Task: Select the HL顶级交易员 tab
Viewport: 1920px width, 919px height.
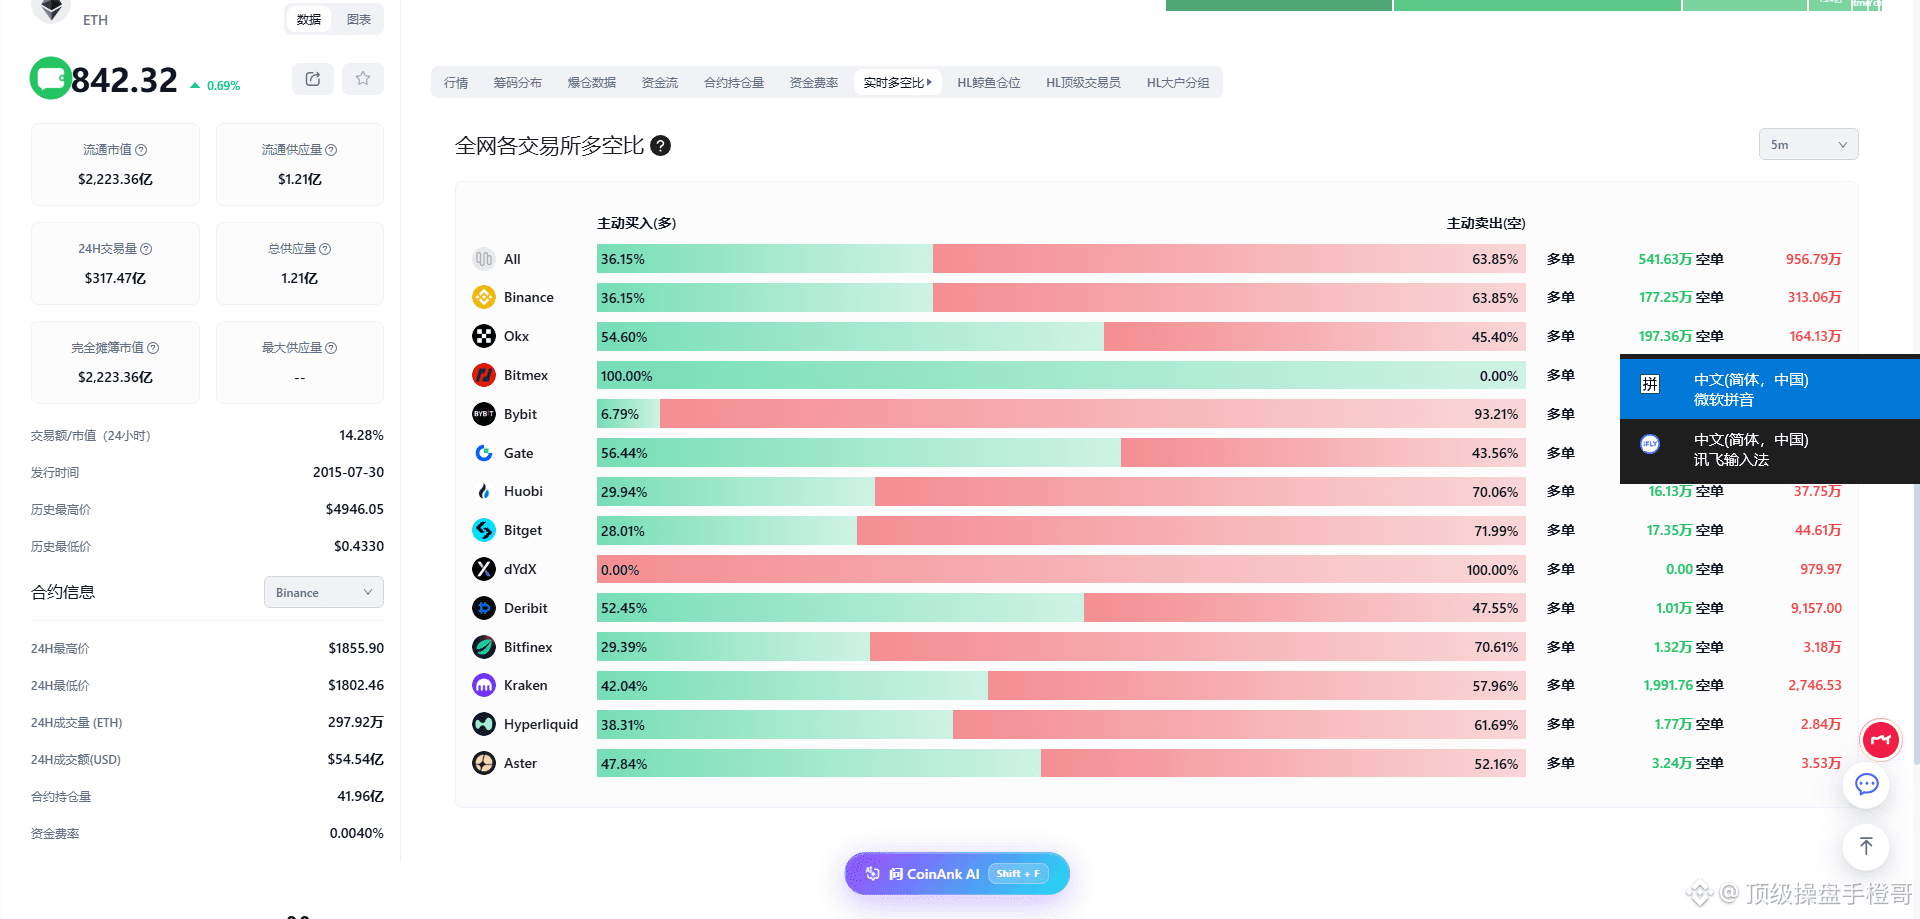Action: pos(1083,83)
